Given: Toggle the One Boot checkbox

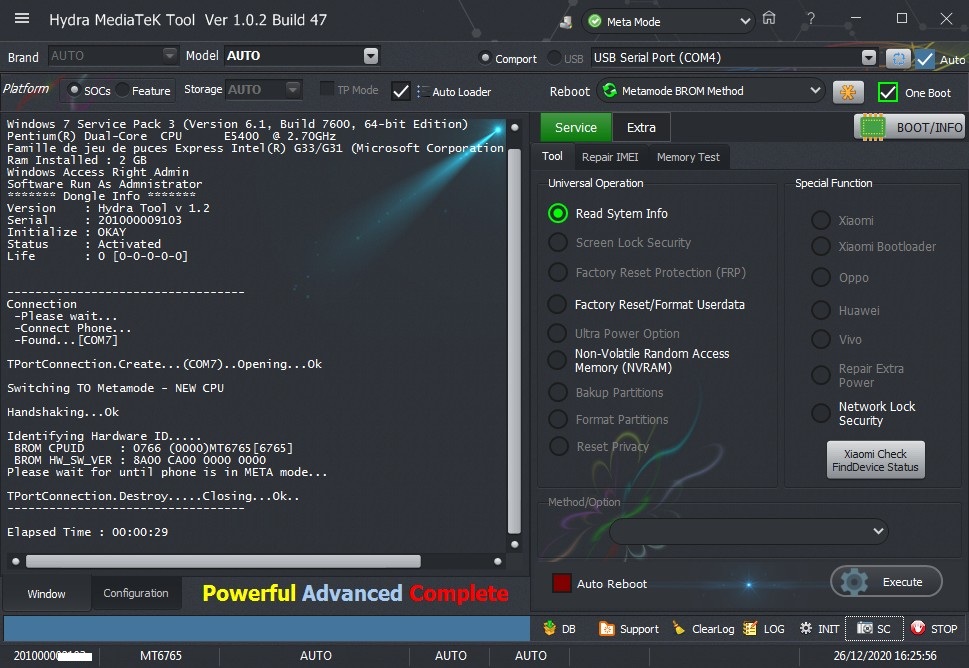Looking at the screenshot, I should click(x=887, y=93).
